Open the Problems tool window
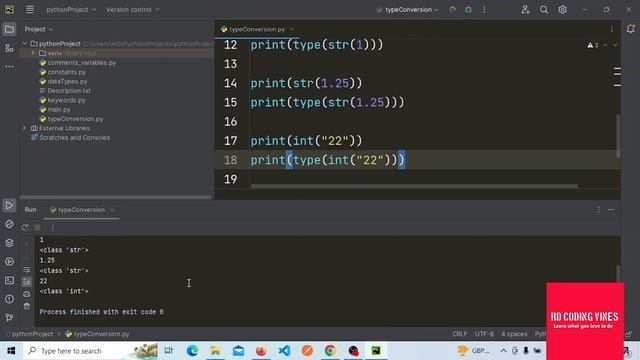 (x=9, y=299)
